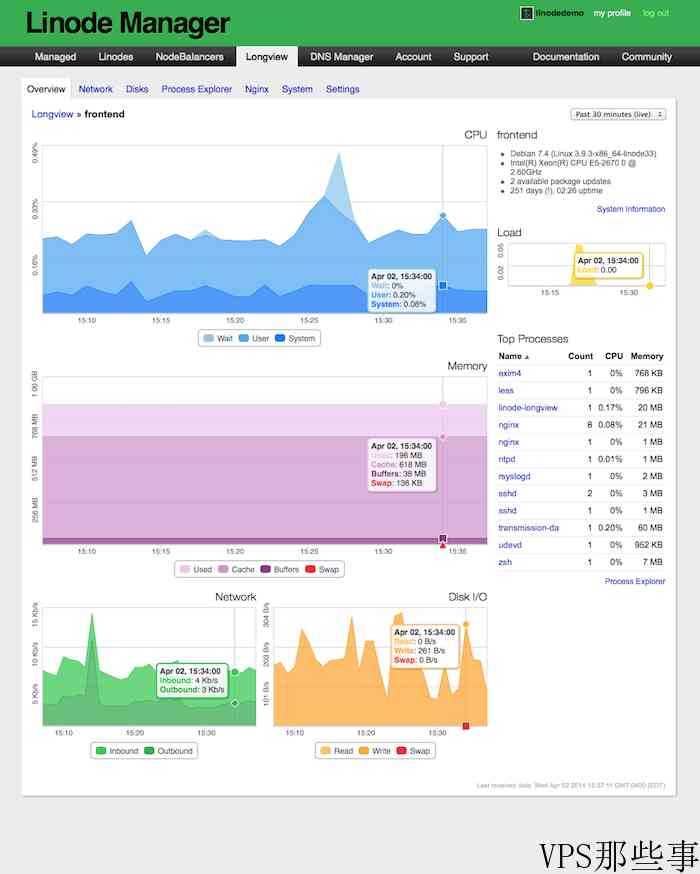Toggle the Buffers series in Memory legend

(x=280, y=570)
